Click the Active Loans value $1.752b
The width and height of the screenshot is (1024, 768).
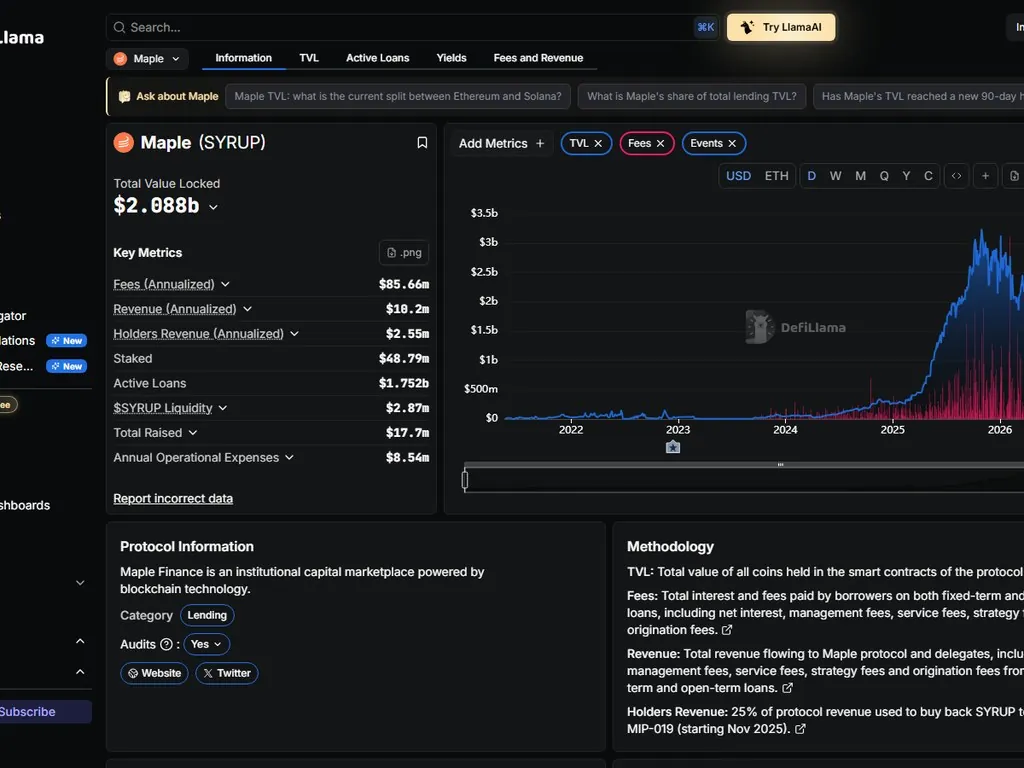coord(404,383)
